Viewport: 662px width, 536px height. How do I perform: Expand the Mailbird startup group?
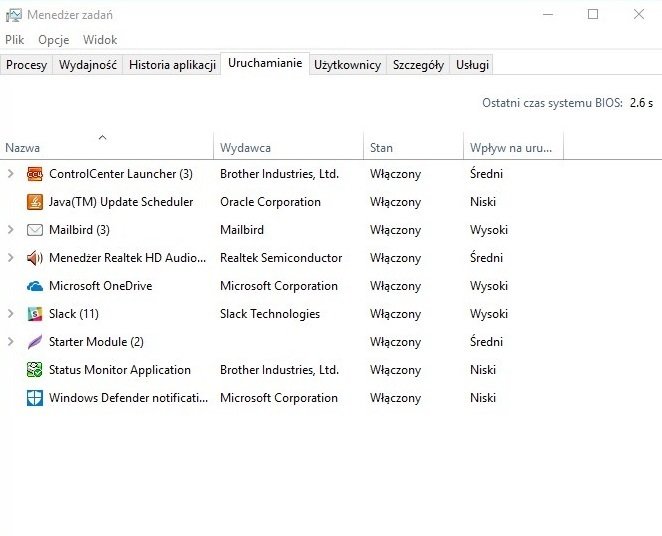click(x=11, y=230)
